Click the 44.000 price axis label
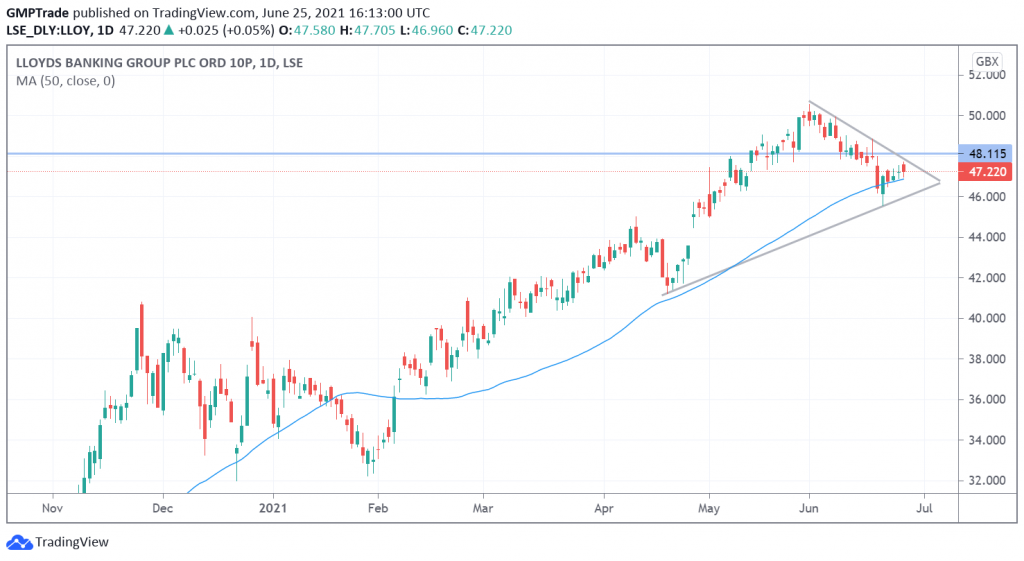The width and height of the screenshot is (1024, 561). [x=987, y=237]
